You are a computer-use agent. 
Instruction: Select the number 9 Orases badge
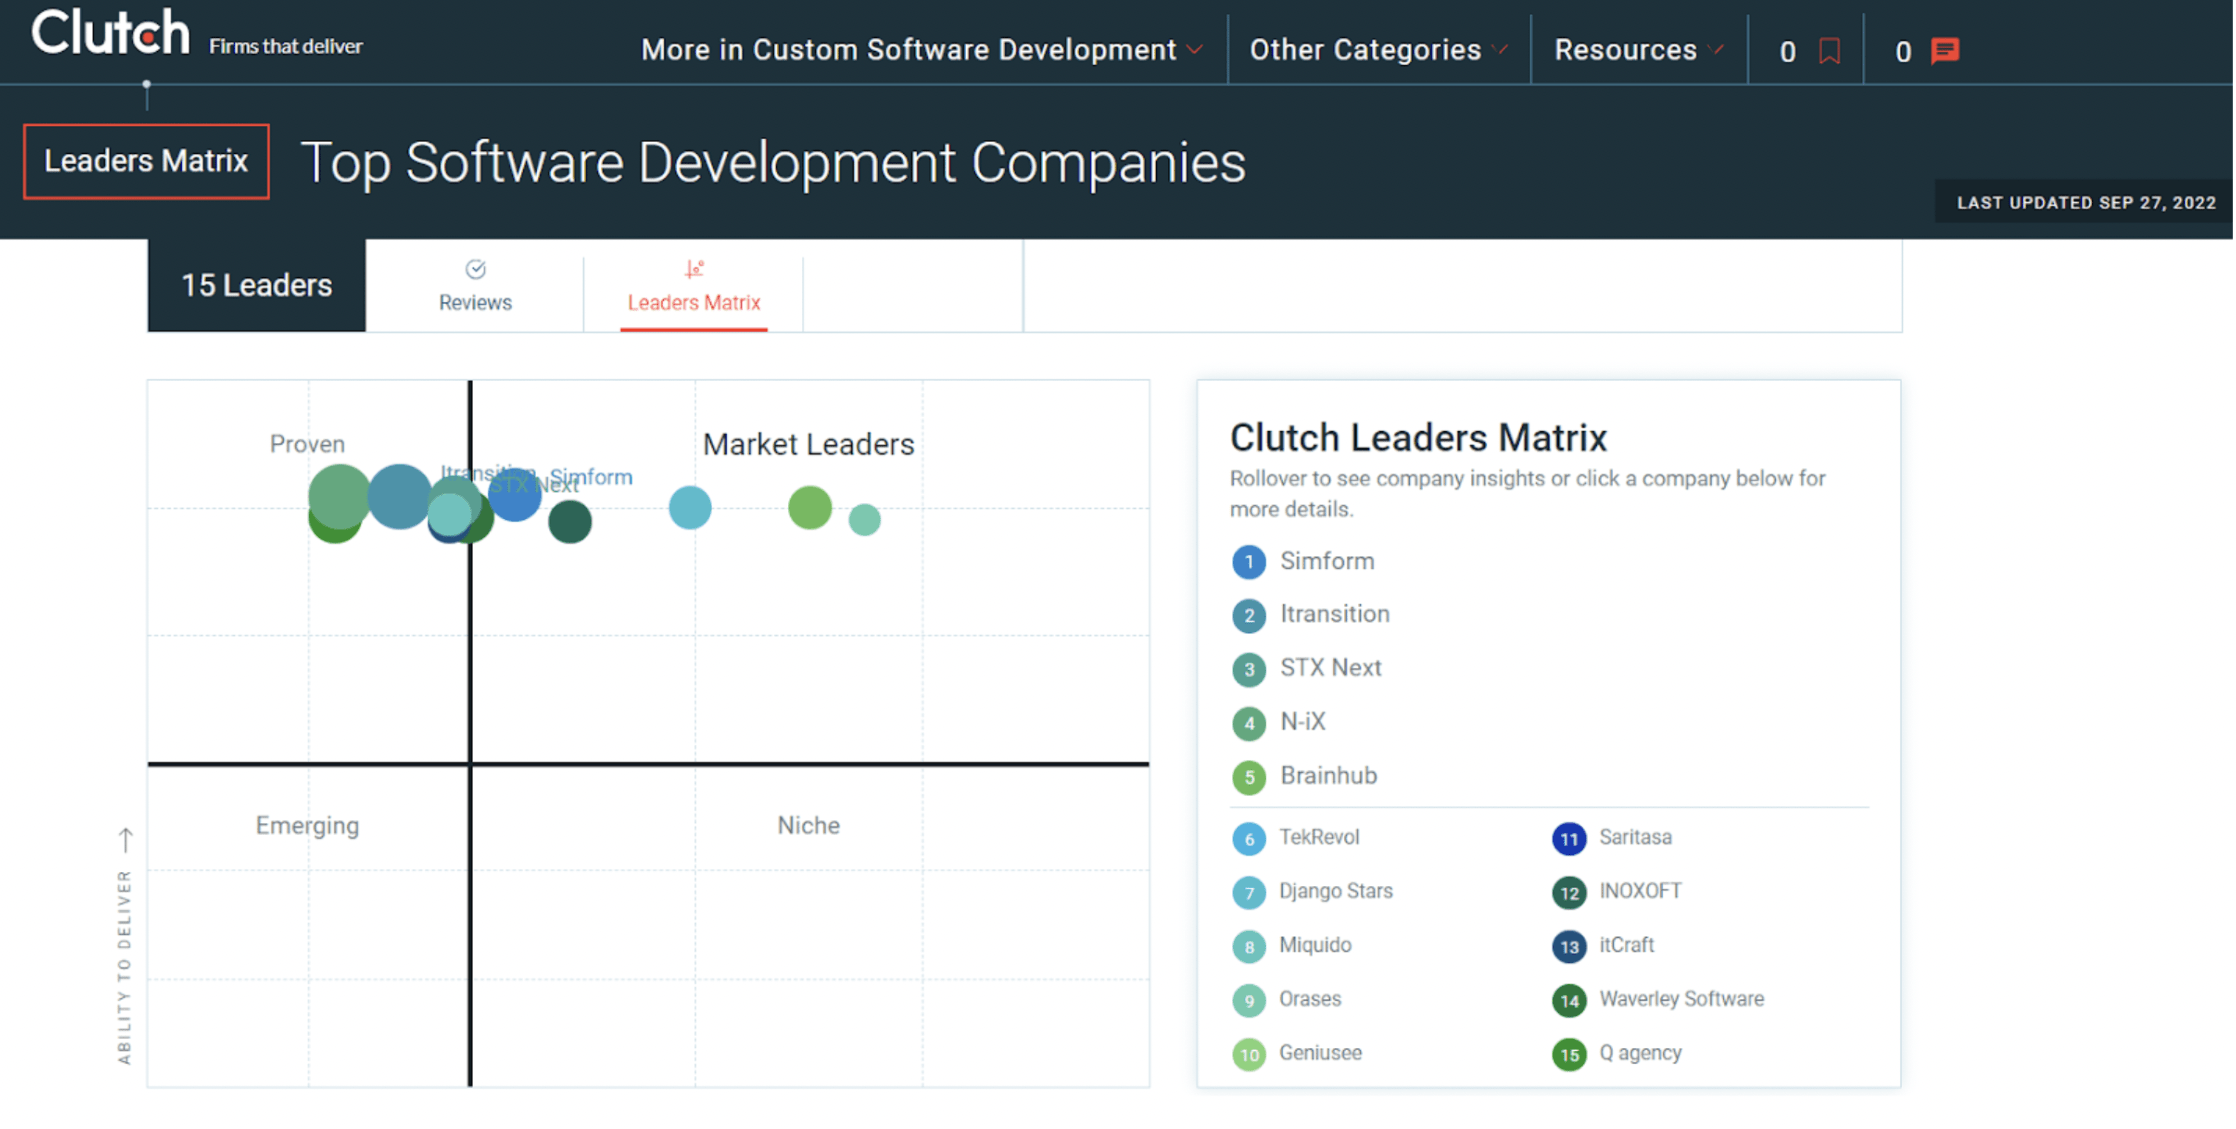pos(1248,1001)
